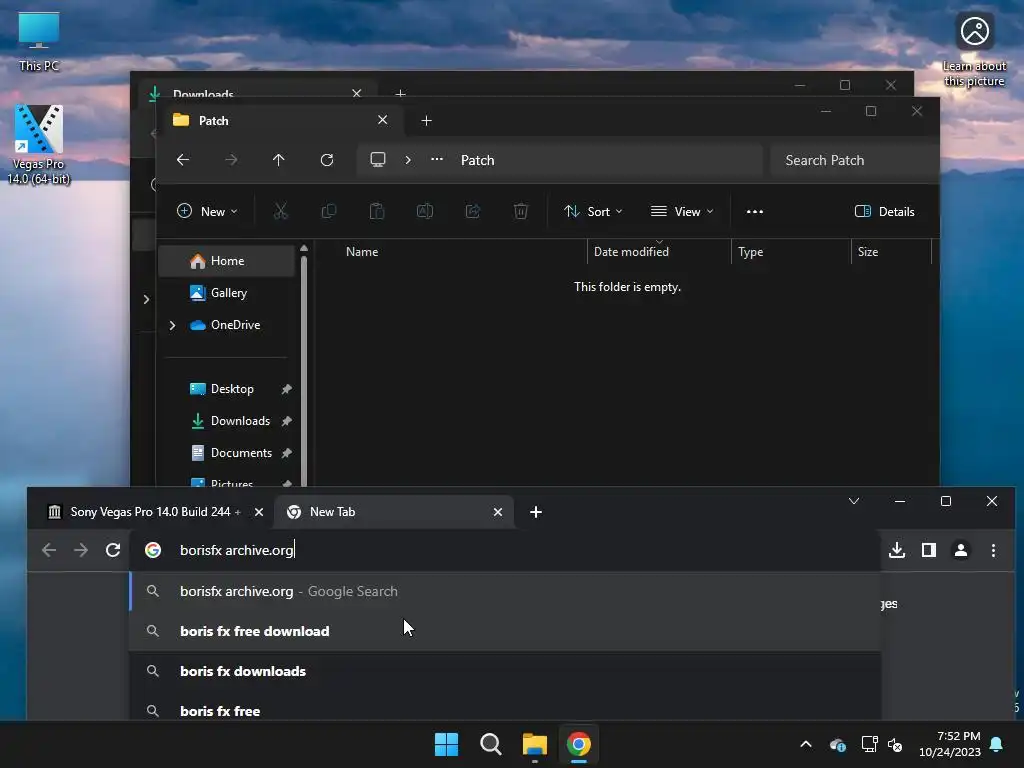This screenshot has width=1024, height=768.
Task: Switch to Sony Vegas Pro 14.0 Chrome tab
Action: point(155,512)
